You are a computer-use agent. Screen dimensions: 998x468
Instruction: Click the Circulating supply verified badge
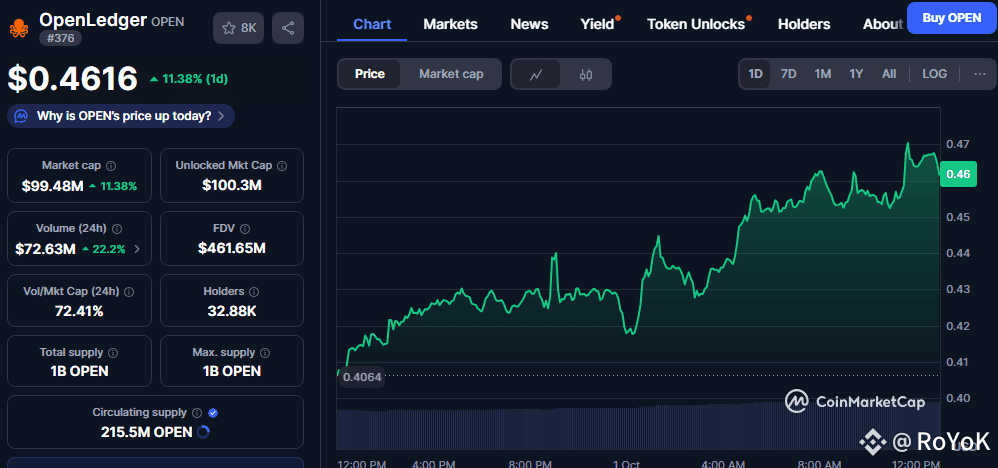tap(213, 412)
